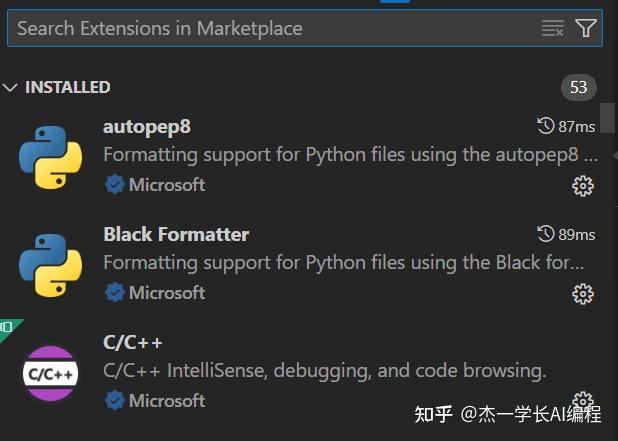
Task: Select the C/C++ extension title
Action: [x=133, y=343]
